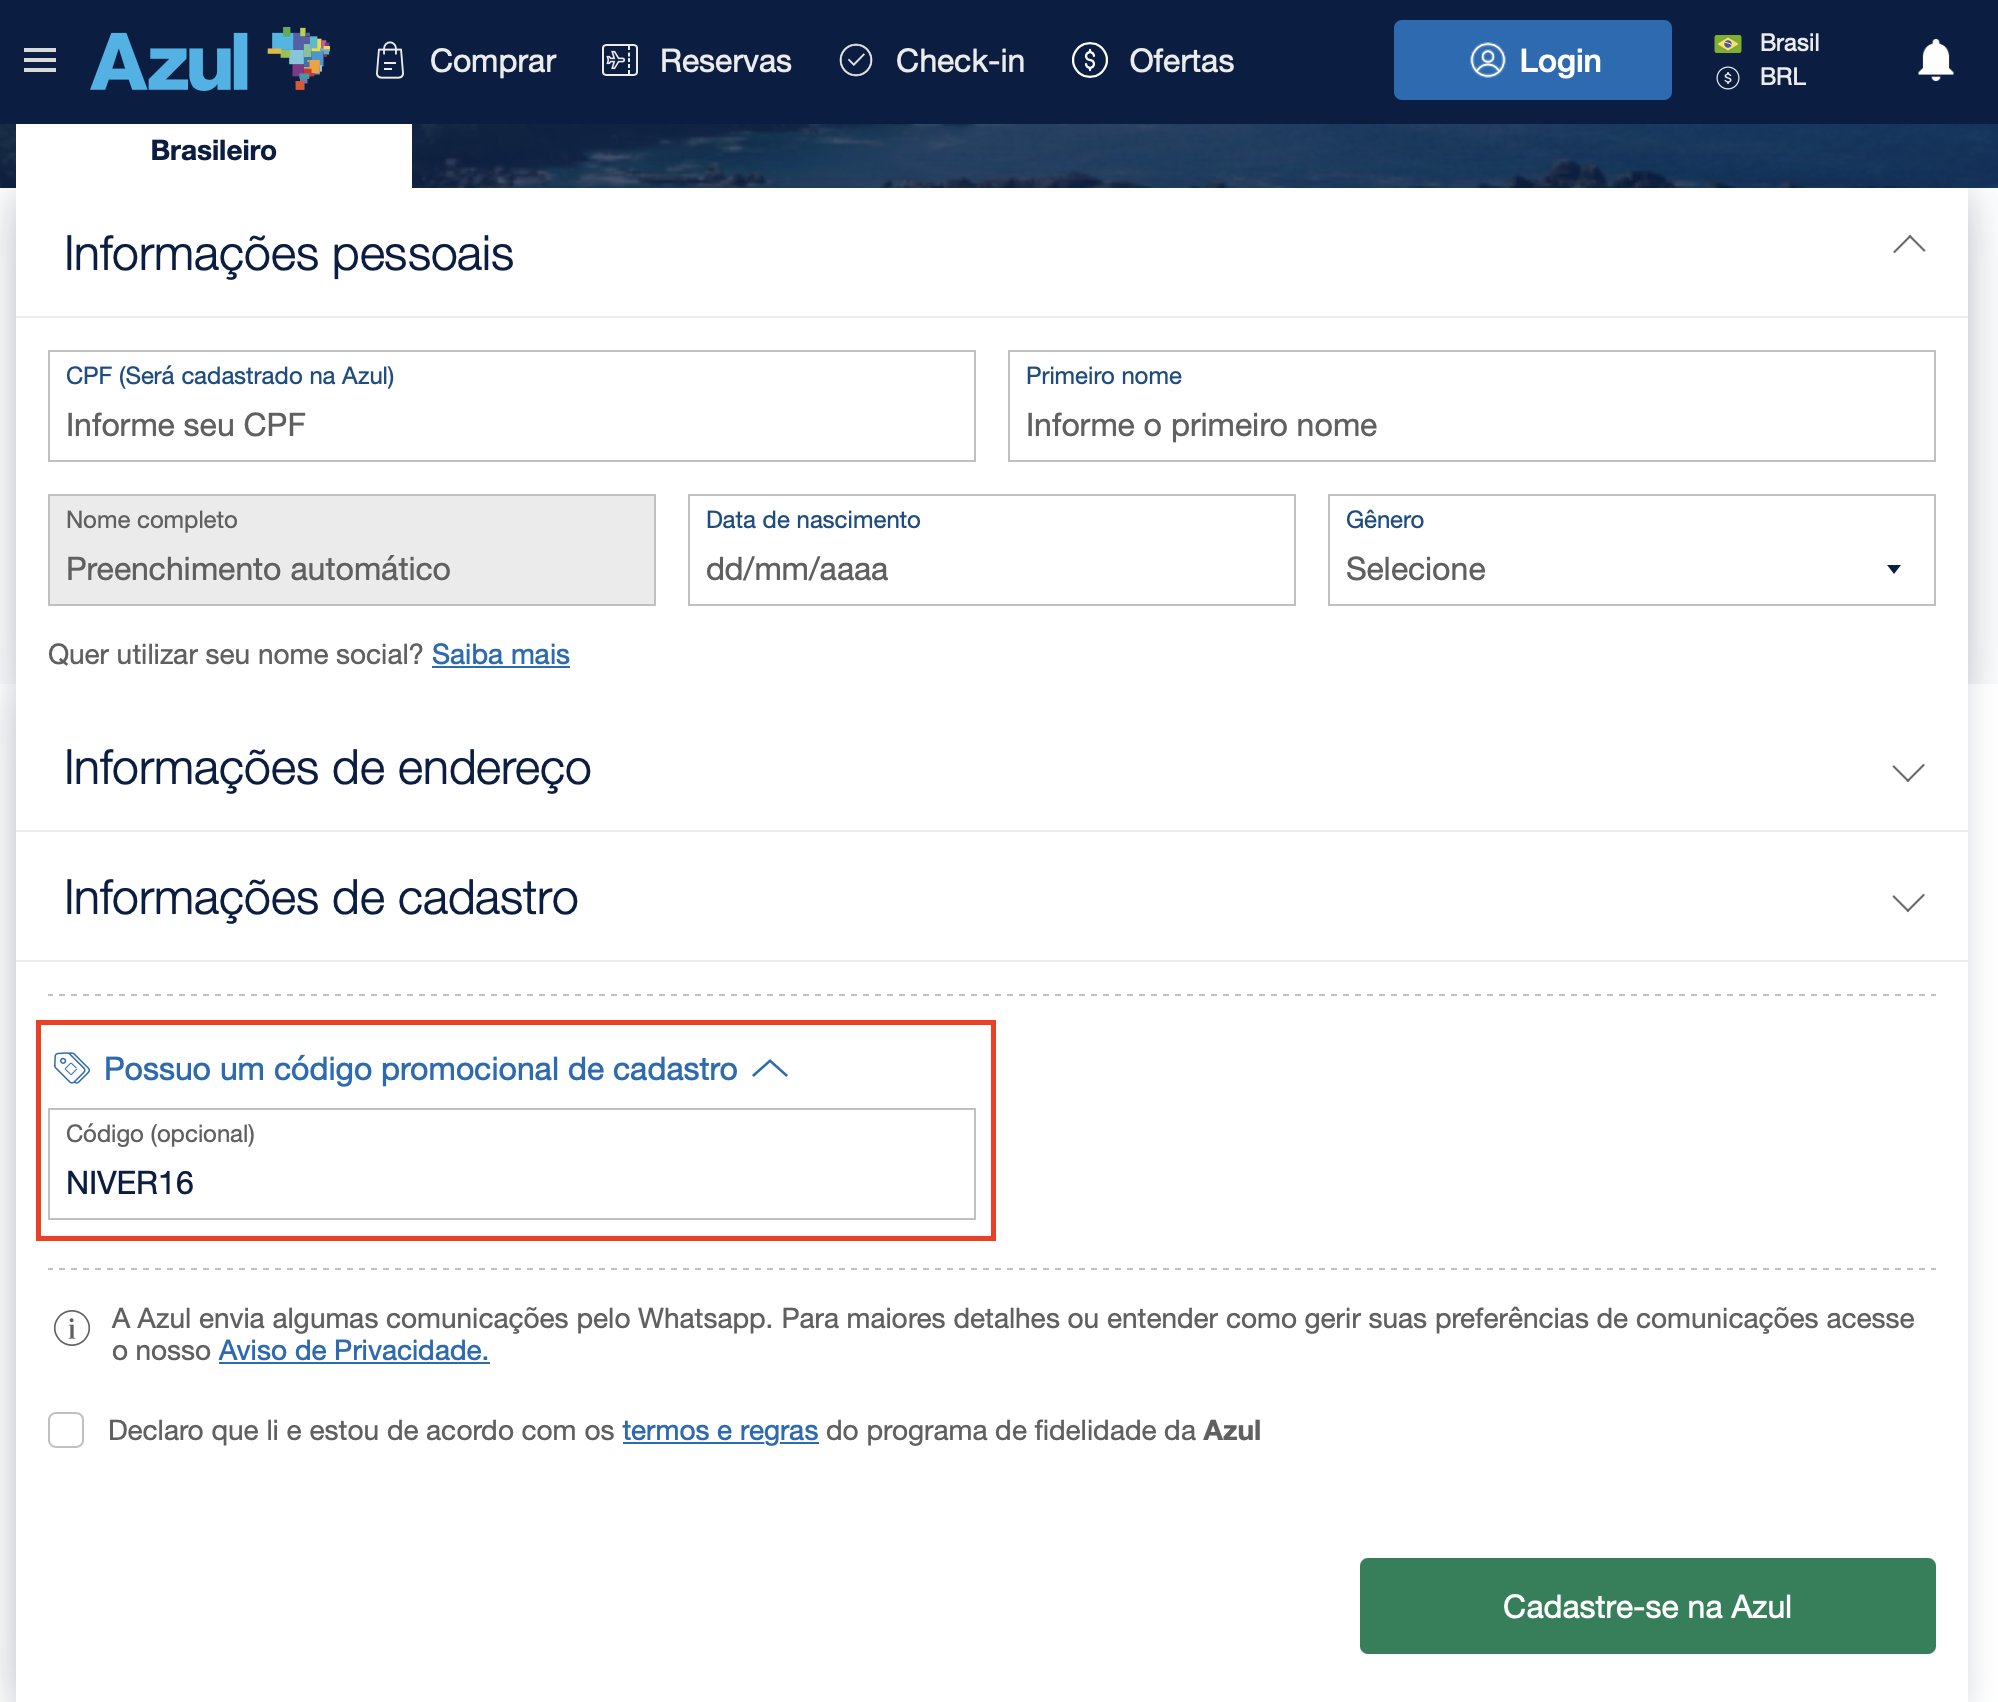Open the termos e regras link
This screenshot has width=1998, height=1702.
[720, 1430]
